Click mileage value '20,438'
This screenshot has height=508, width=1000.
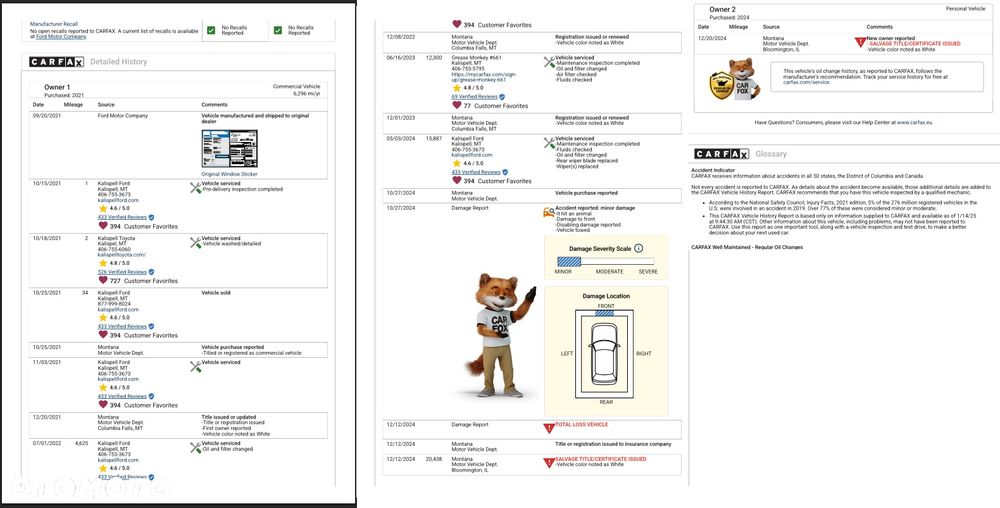(x=434, y=459)
